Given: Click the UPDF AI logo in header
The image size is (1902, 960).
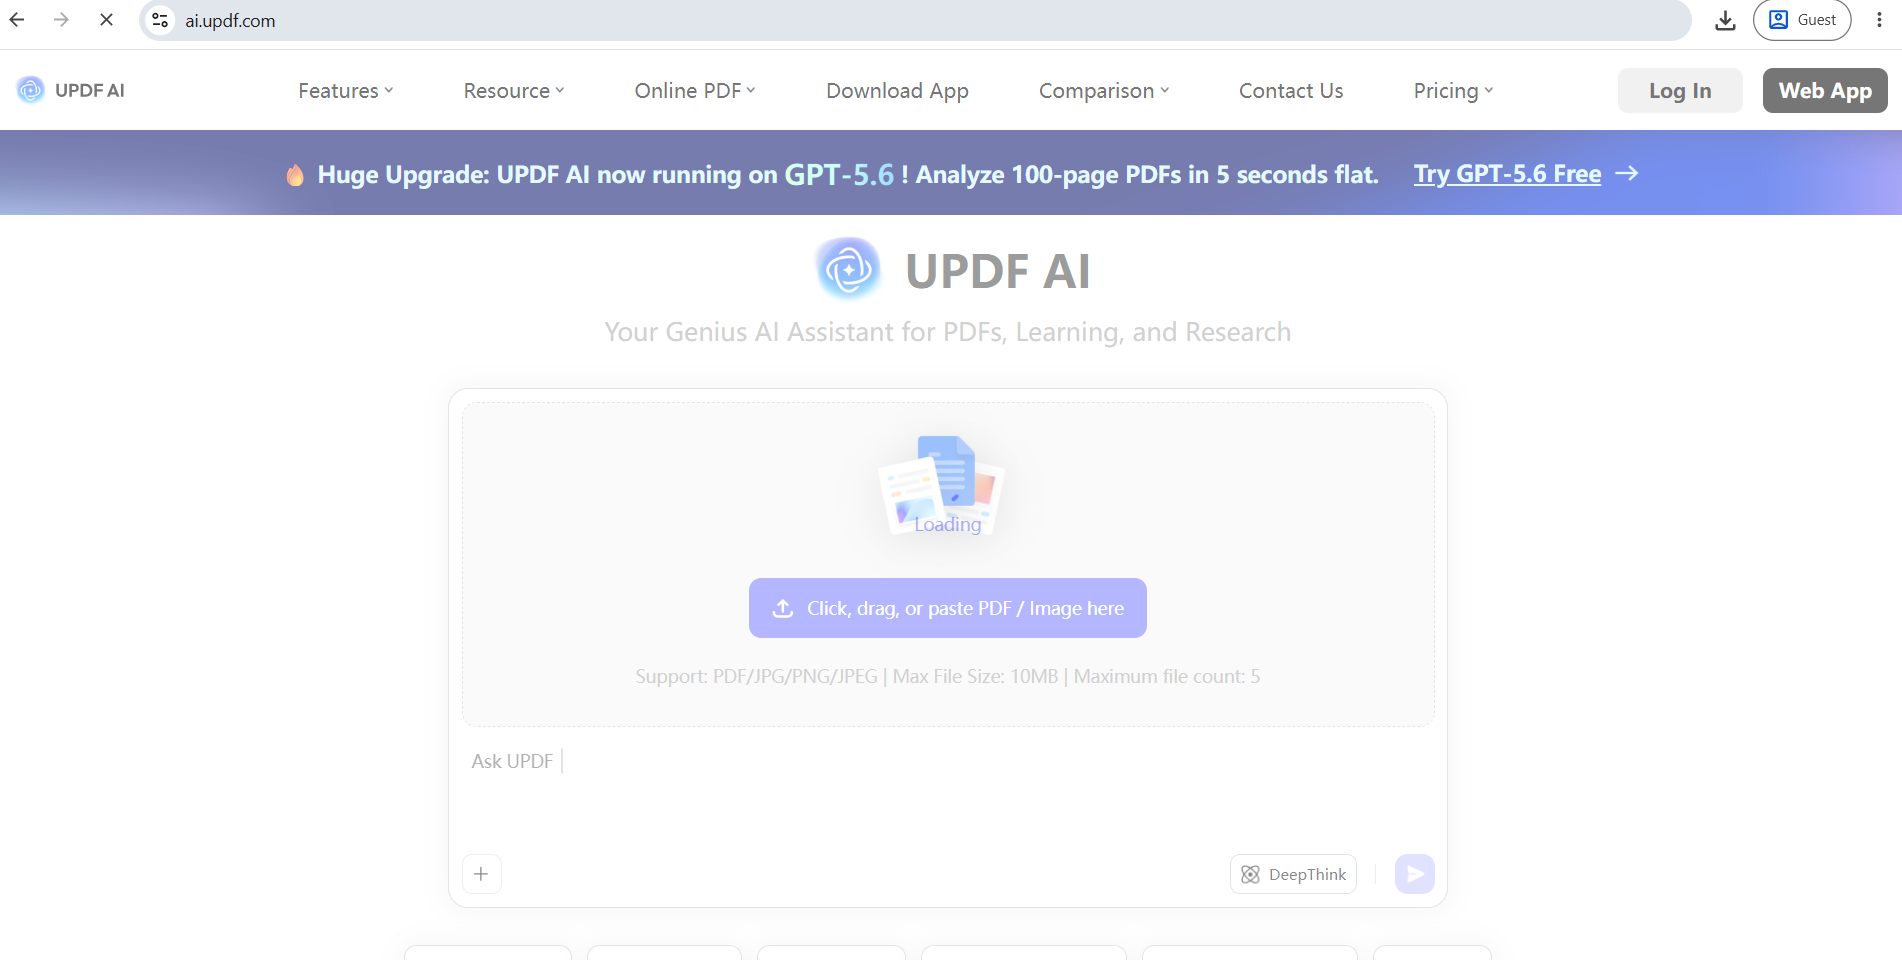Looking at the screenshot, I should coord(71,90).
